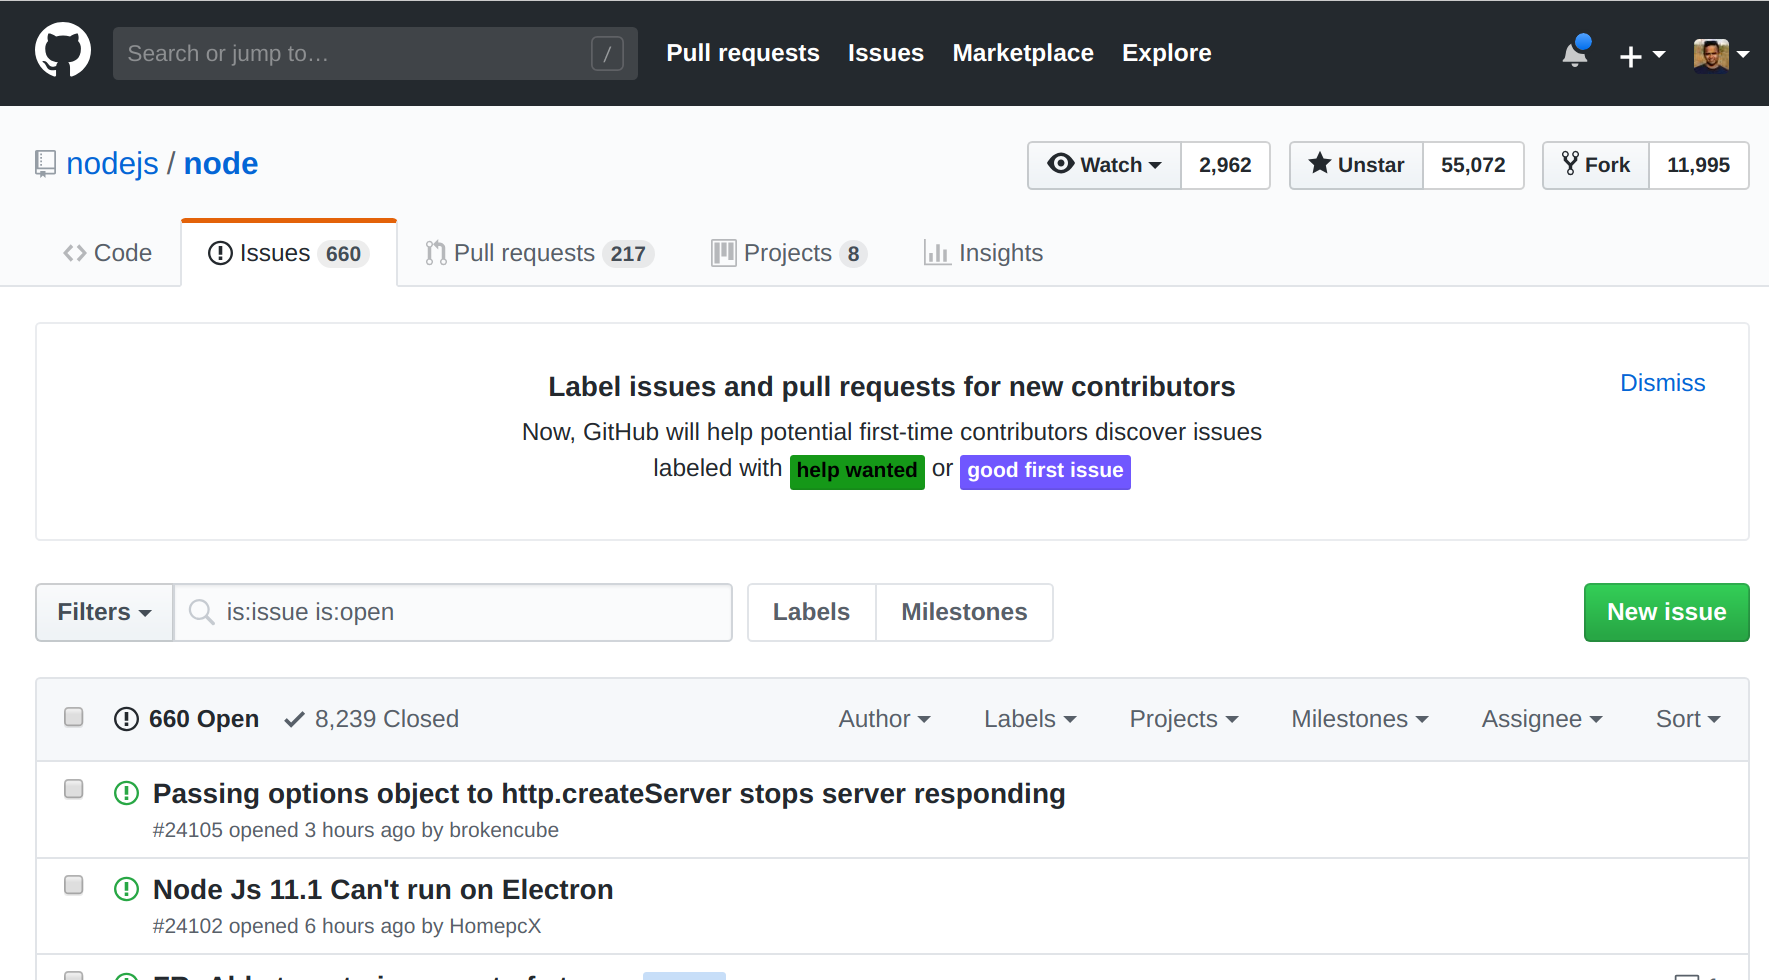Open HomepcX's author link
Image resolution: width=1769 pixels, height=980 pixels.
[495, 926]
